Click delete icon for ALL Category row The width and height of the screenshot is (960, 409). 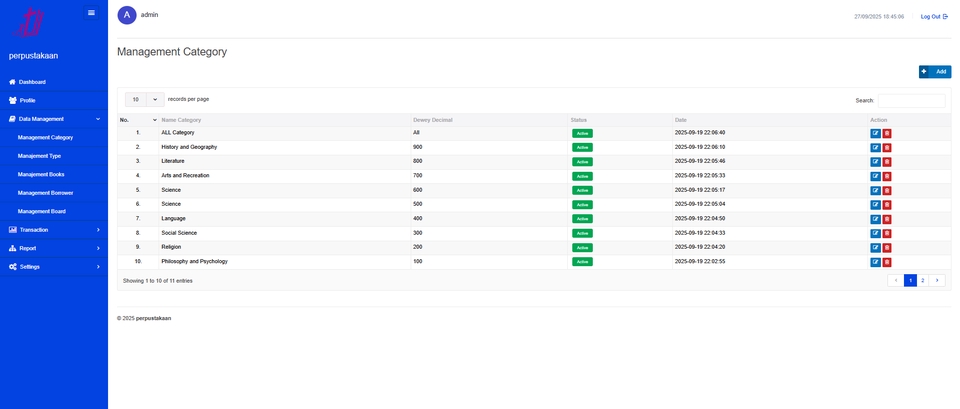pyautogui.click(x=887, y=133)
